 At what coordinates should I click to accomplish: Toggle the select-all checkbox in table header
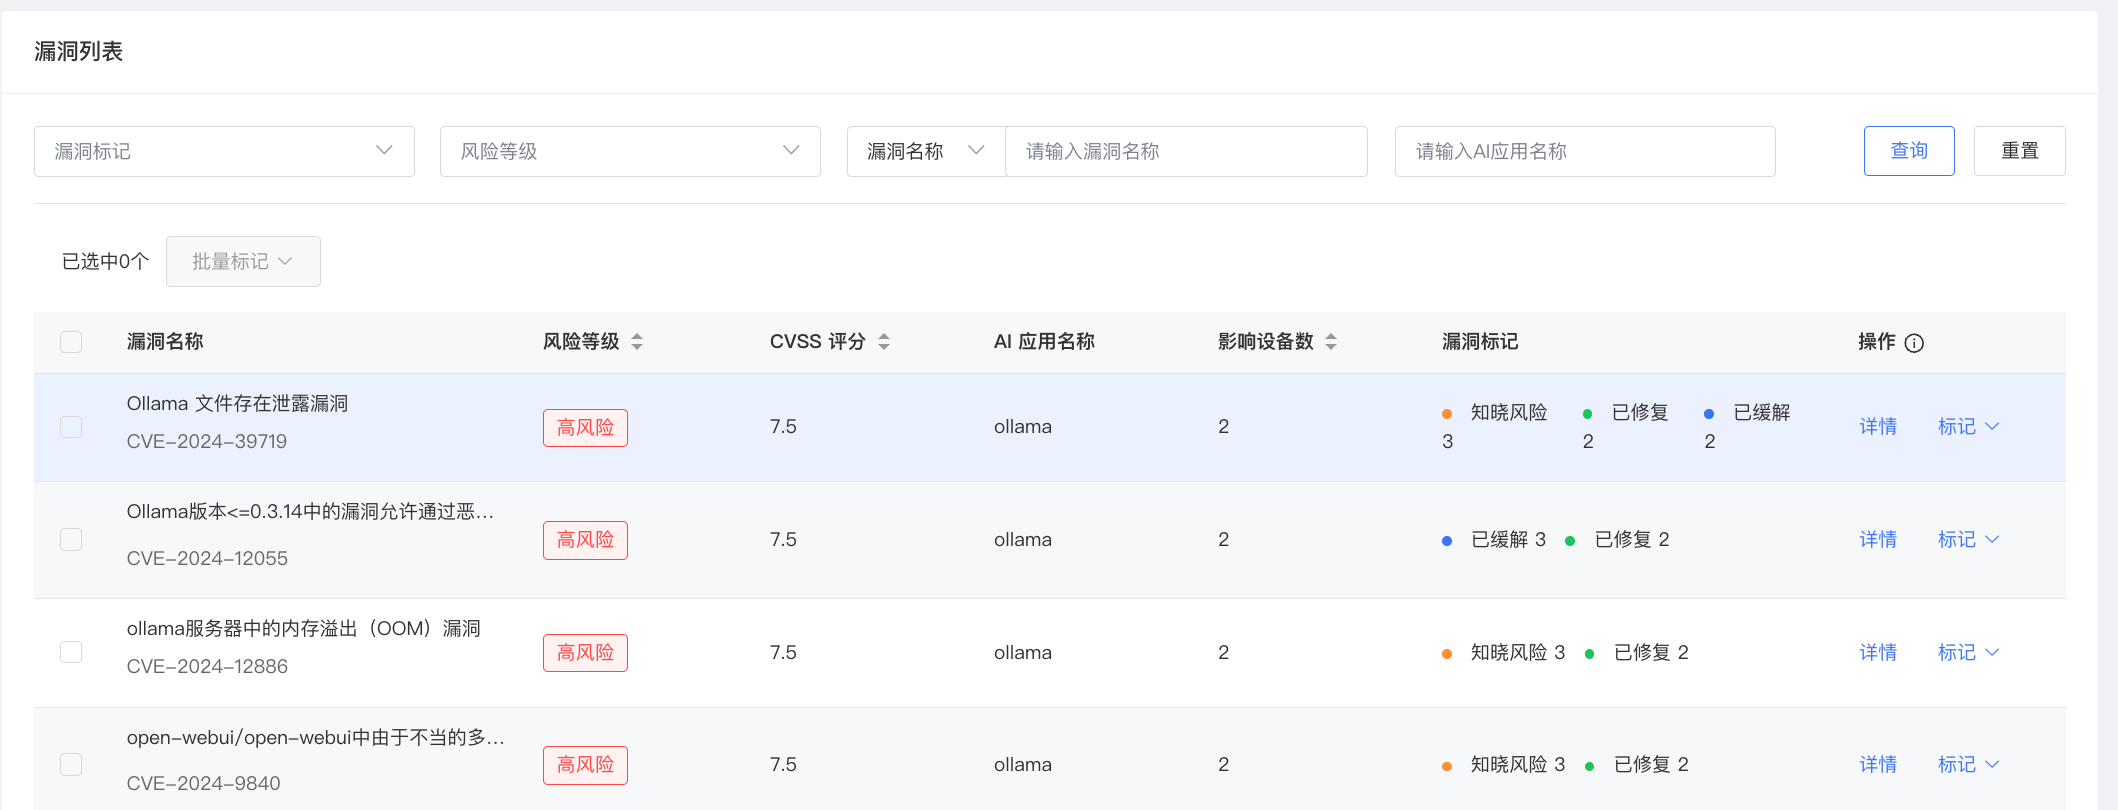click(71, 342)
